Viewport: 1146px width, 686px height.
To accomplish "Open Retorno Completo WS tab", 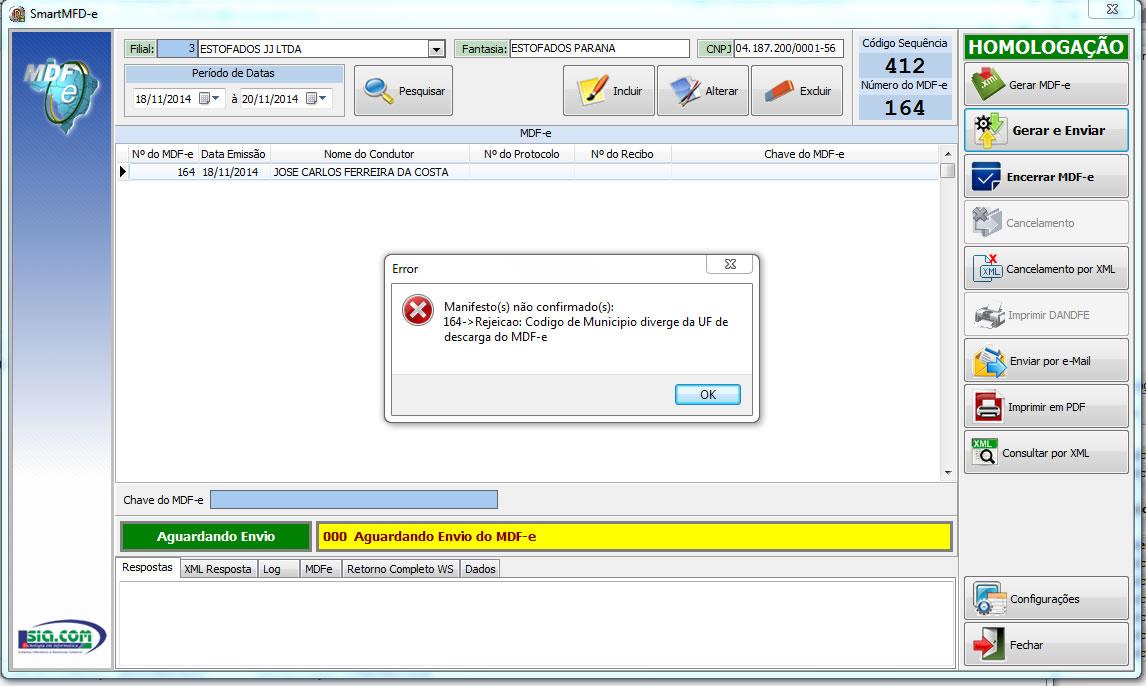I will click(x=401, y=569).
